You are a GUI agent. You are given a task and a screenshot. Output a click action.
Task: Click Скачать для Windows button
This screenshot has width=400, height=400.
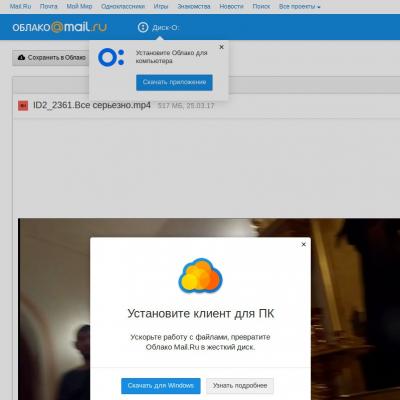(161, 386)
